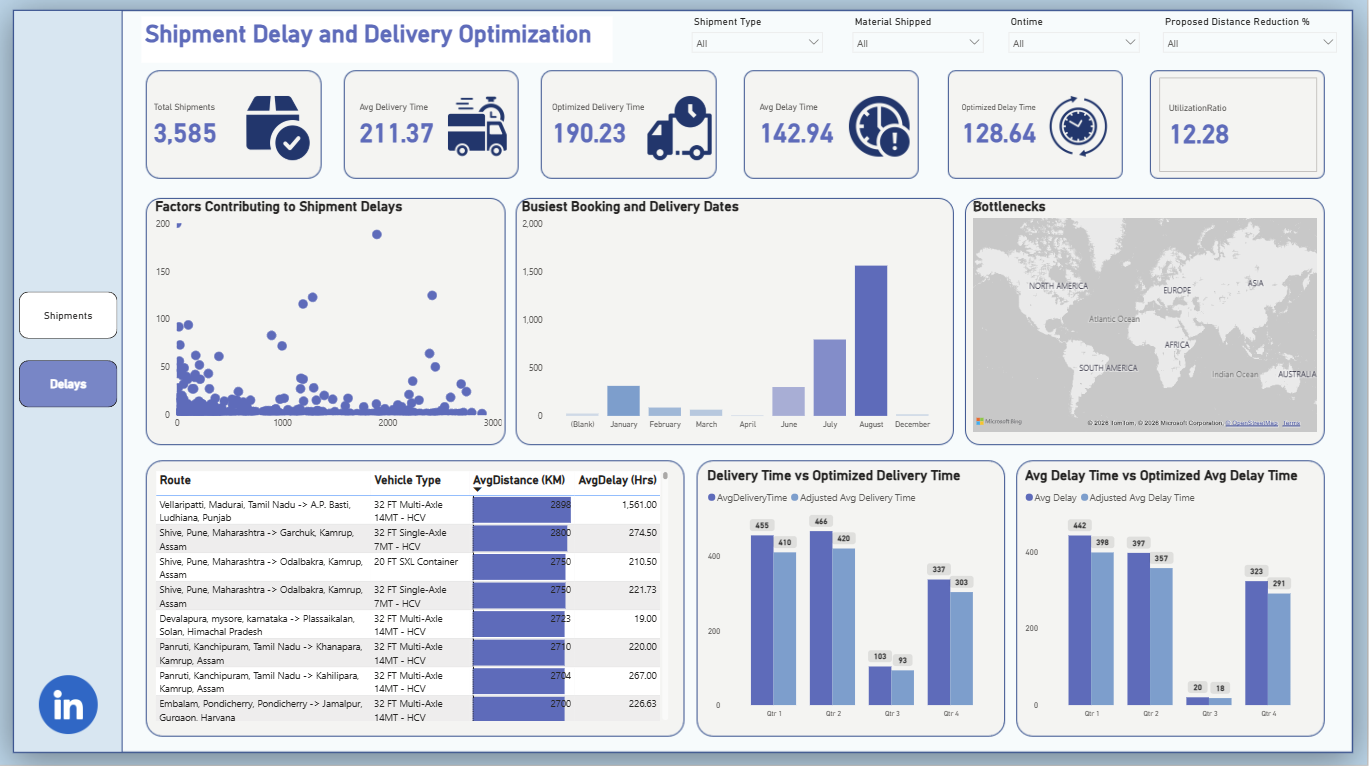
Task: Select the Delays navigation button
Action: click(x=68, y=384)
